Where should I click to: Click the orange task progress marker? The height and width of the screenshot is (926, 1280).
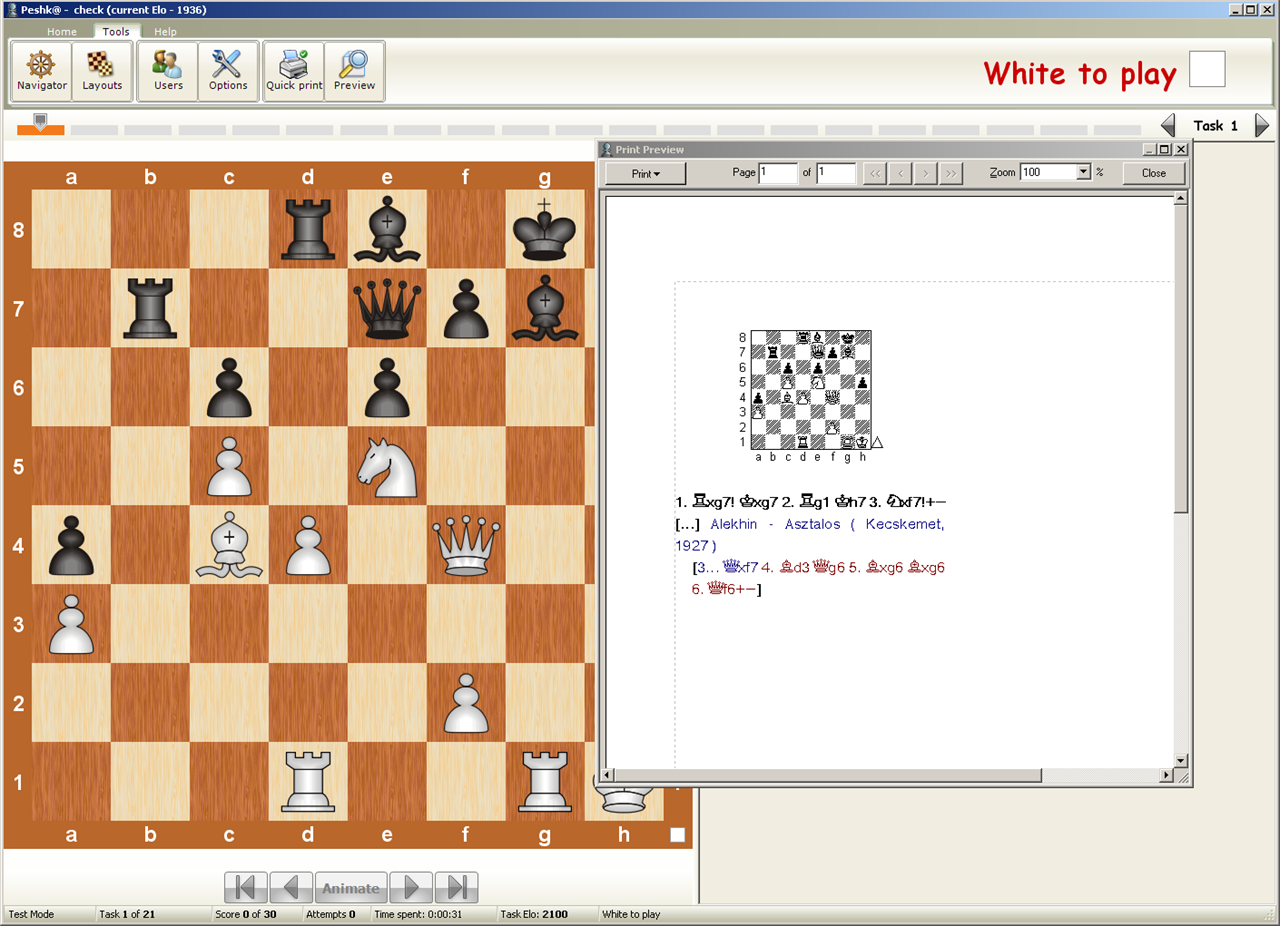click(40, 126)
